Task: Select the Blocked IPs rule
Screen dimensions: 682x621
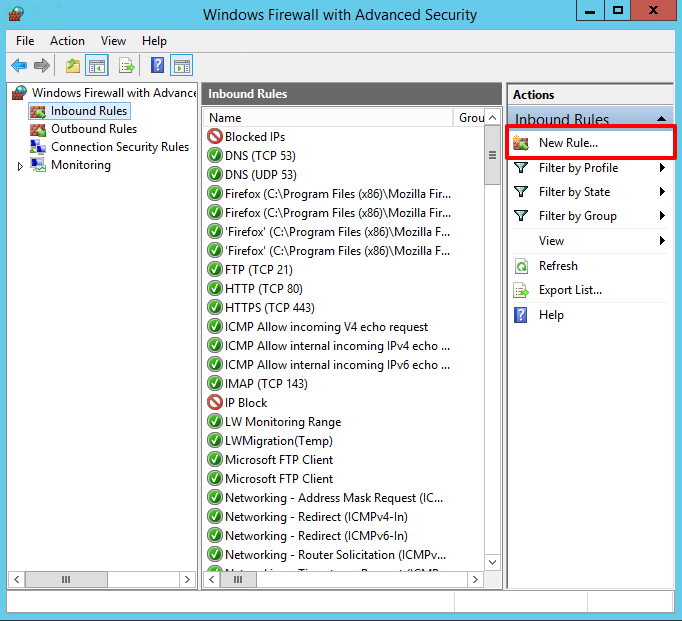Action: (x=255, y=137)
